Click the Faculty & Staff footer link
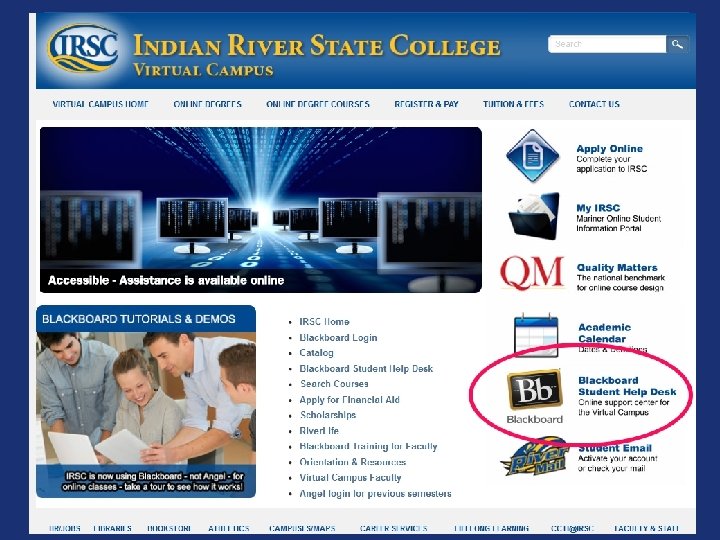This screenshot has width=720, height=540. pyautogui.click(x=646, y=529)
